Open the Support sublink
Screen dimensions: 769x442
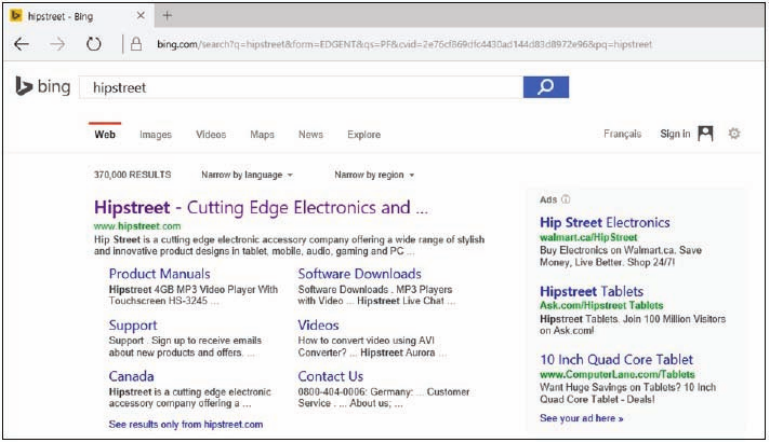(x=133, y=325)
